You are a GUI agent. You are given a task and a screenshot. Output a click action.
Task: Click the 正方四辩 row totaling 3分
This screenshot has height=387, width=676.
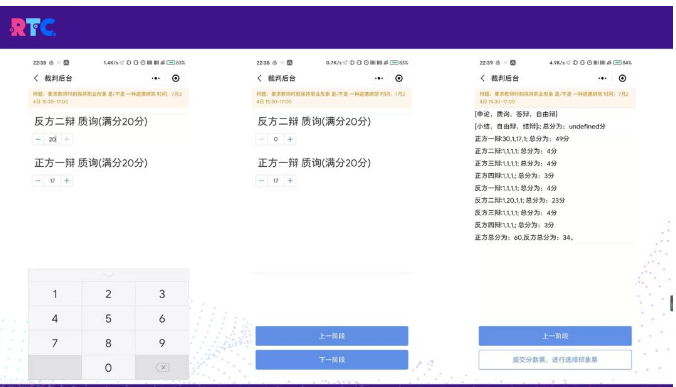pyautogui.click(x=514, y=175)
